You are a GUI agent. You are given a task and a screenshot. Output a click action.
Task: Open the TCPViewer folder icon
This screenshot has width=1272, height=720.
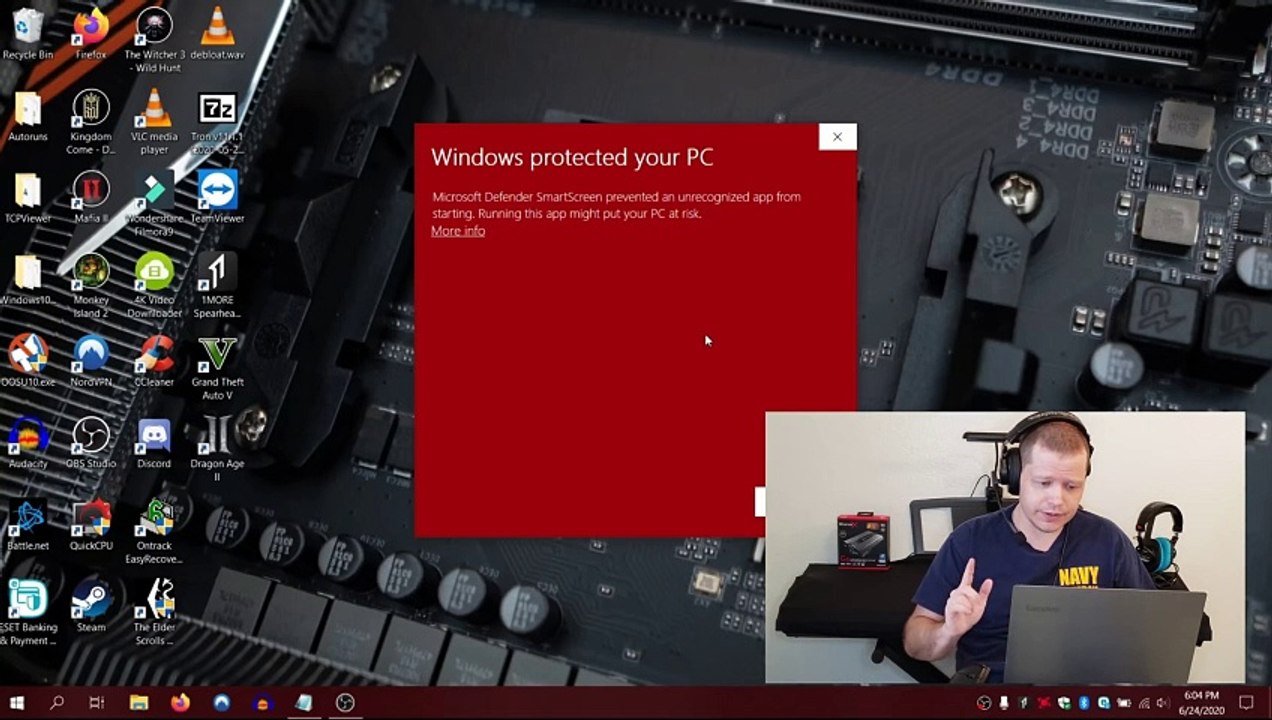click(x=28, y=198)
